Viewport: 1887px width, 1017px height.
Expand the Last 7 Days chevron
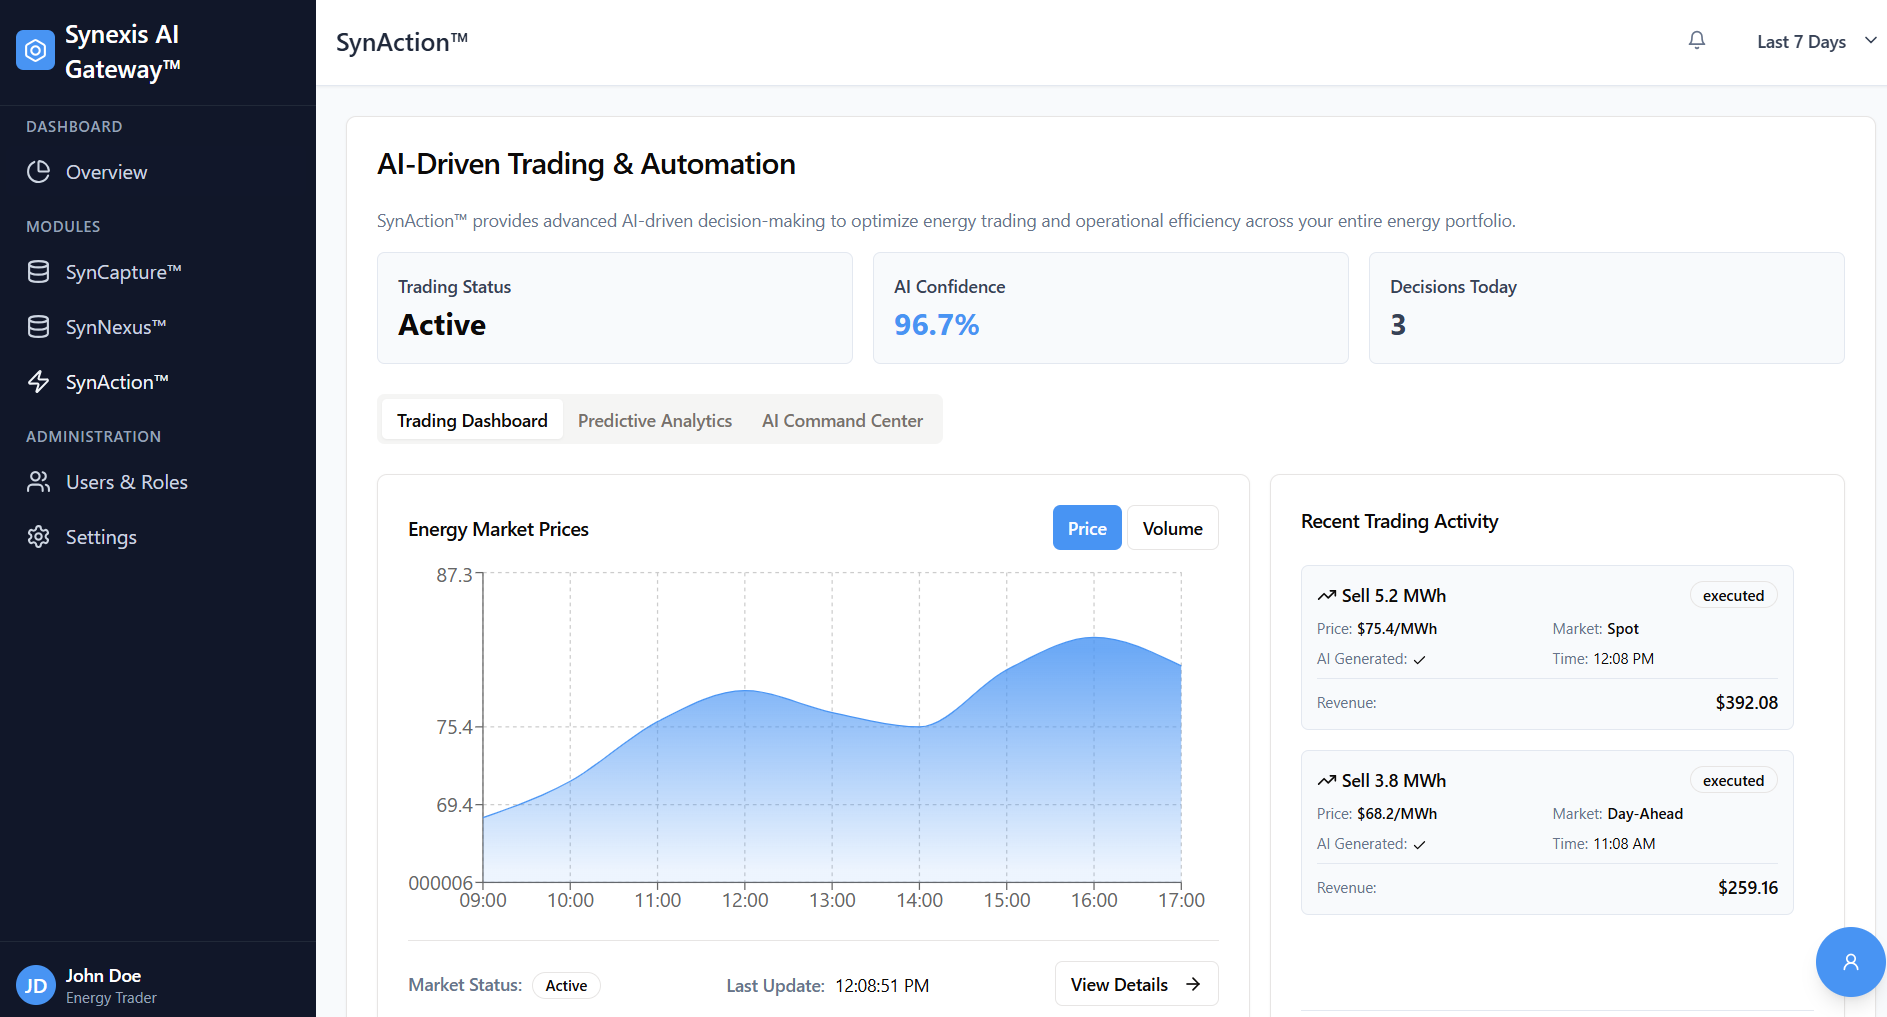1870,41
